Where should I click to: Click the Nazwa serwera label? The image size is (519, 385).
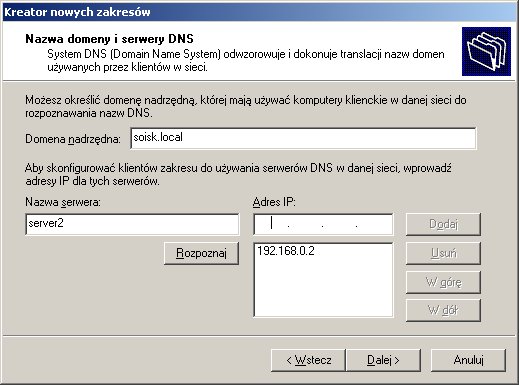tap(63, 202)
